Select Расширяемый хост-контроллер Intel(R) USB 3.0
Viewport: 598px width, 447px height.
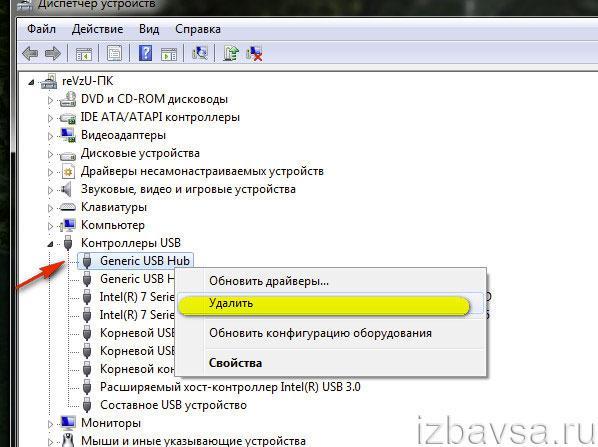[230, 387]
